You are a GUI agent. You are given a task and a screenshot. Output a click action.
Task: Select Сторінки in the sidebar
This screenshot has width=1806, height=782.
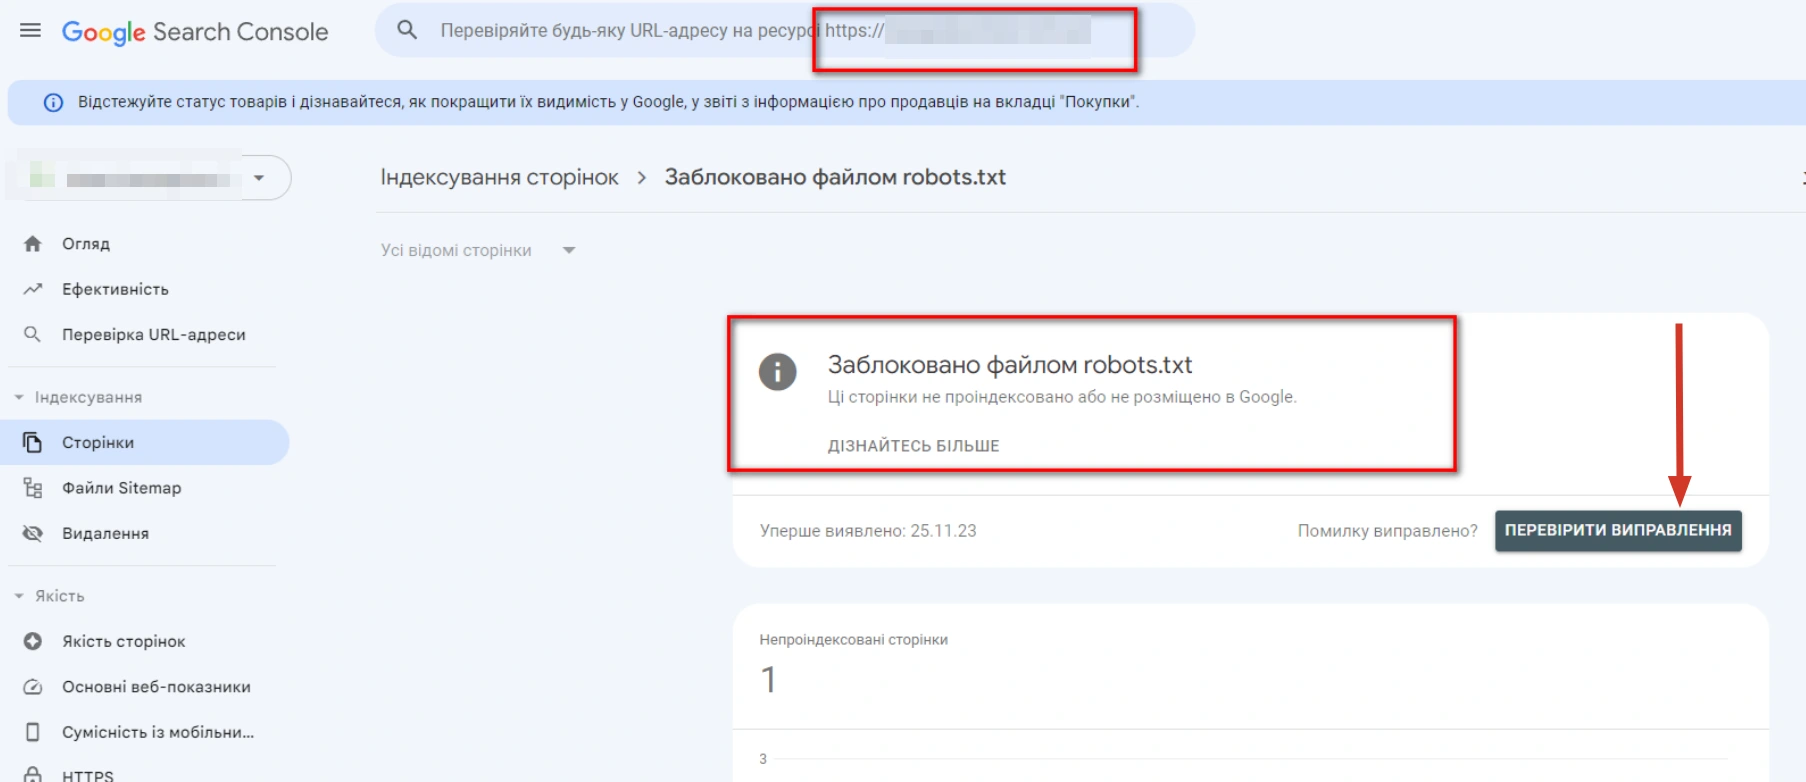[x=98, y=443]
